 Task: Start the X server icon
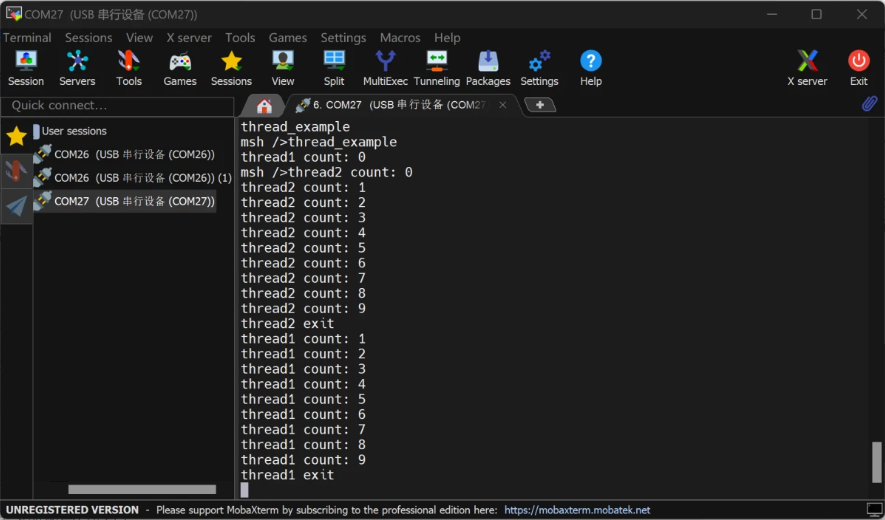click(x=807, y=68)
